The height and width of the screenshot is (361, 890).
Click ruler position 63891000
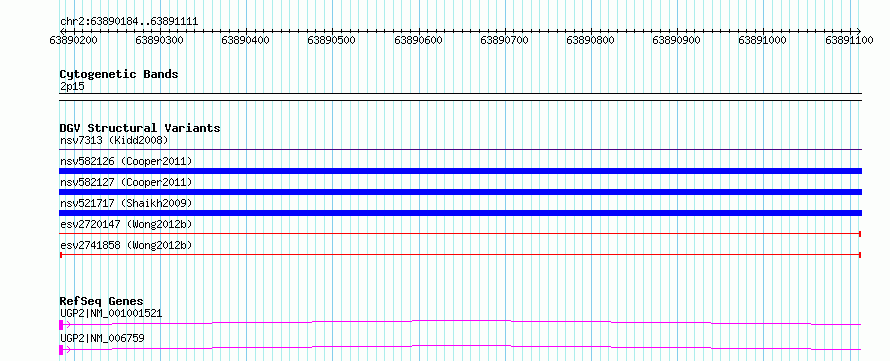(762, 40)
